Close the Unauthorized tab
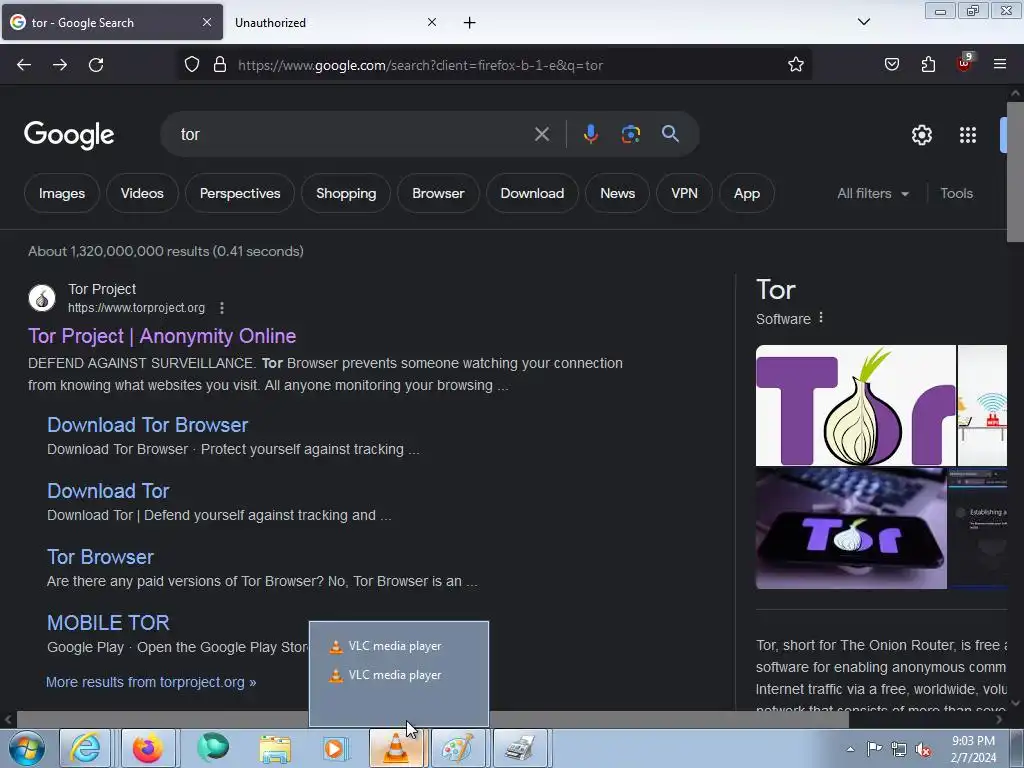The width and height of the screenshot is (1024, 768). pos(432,22)
